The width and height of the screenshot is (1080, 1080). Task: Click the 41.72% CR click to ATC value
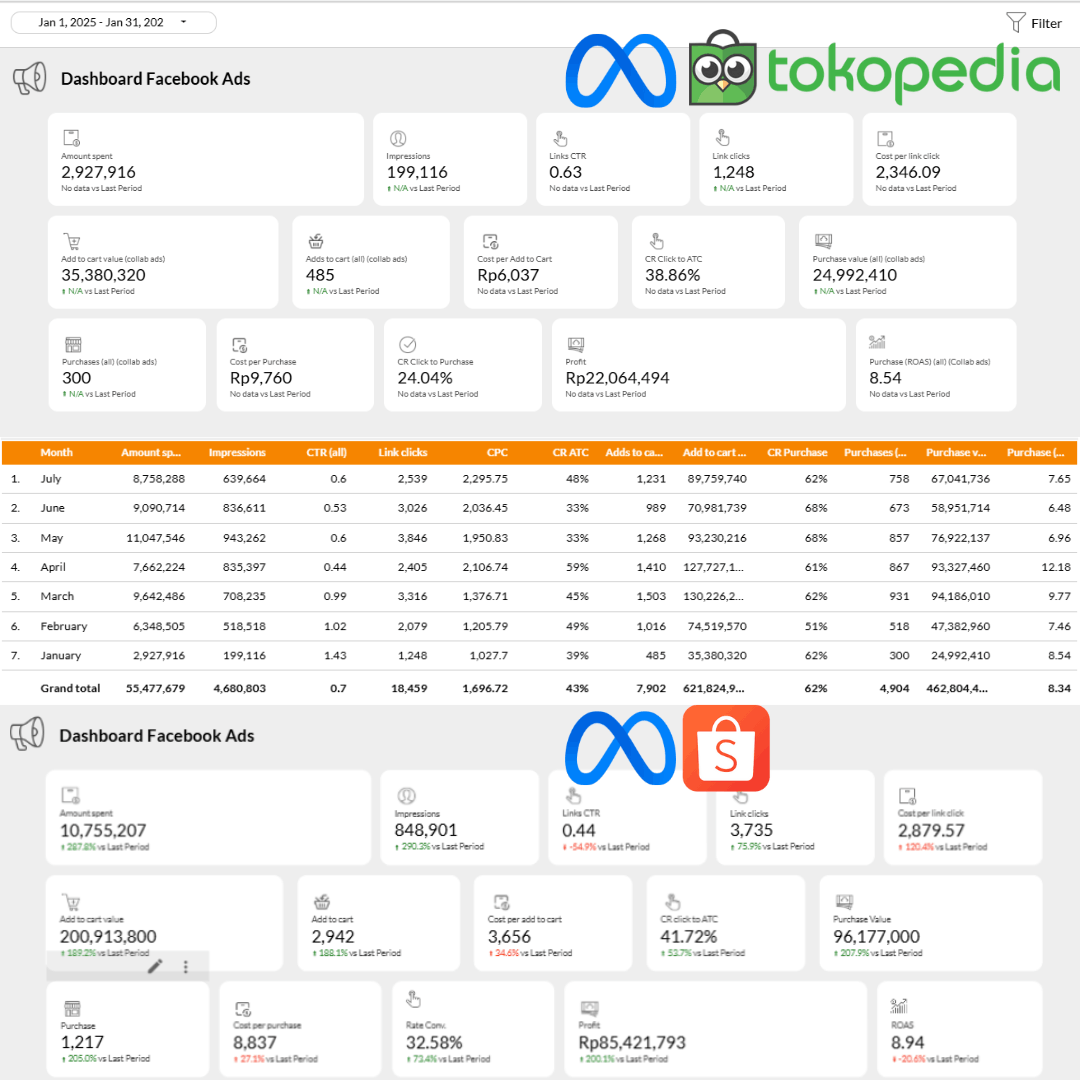click(x=689, y=937)
